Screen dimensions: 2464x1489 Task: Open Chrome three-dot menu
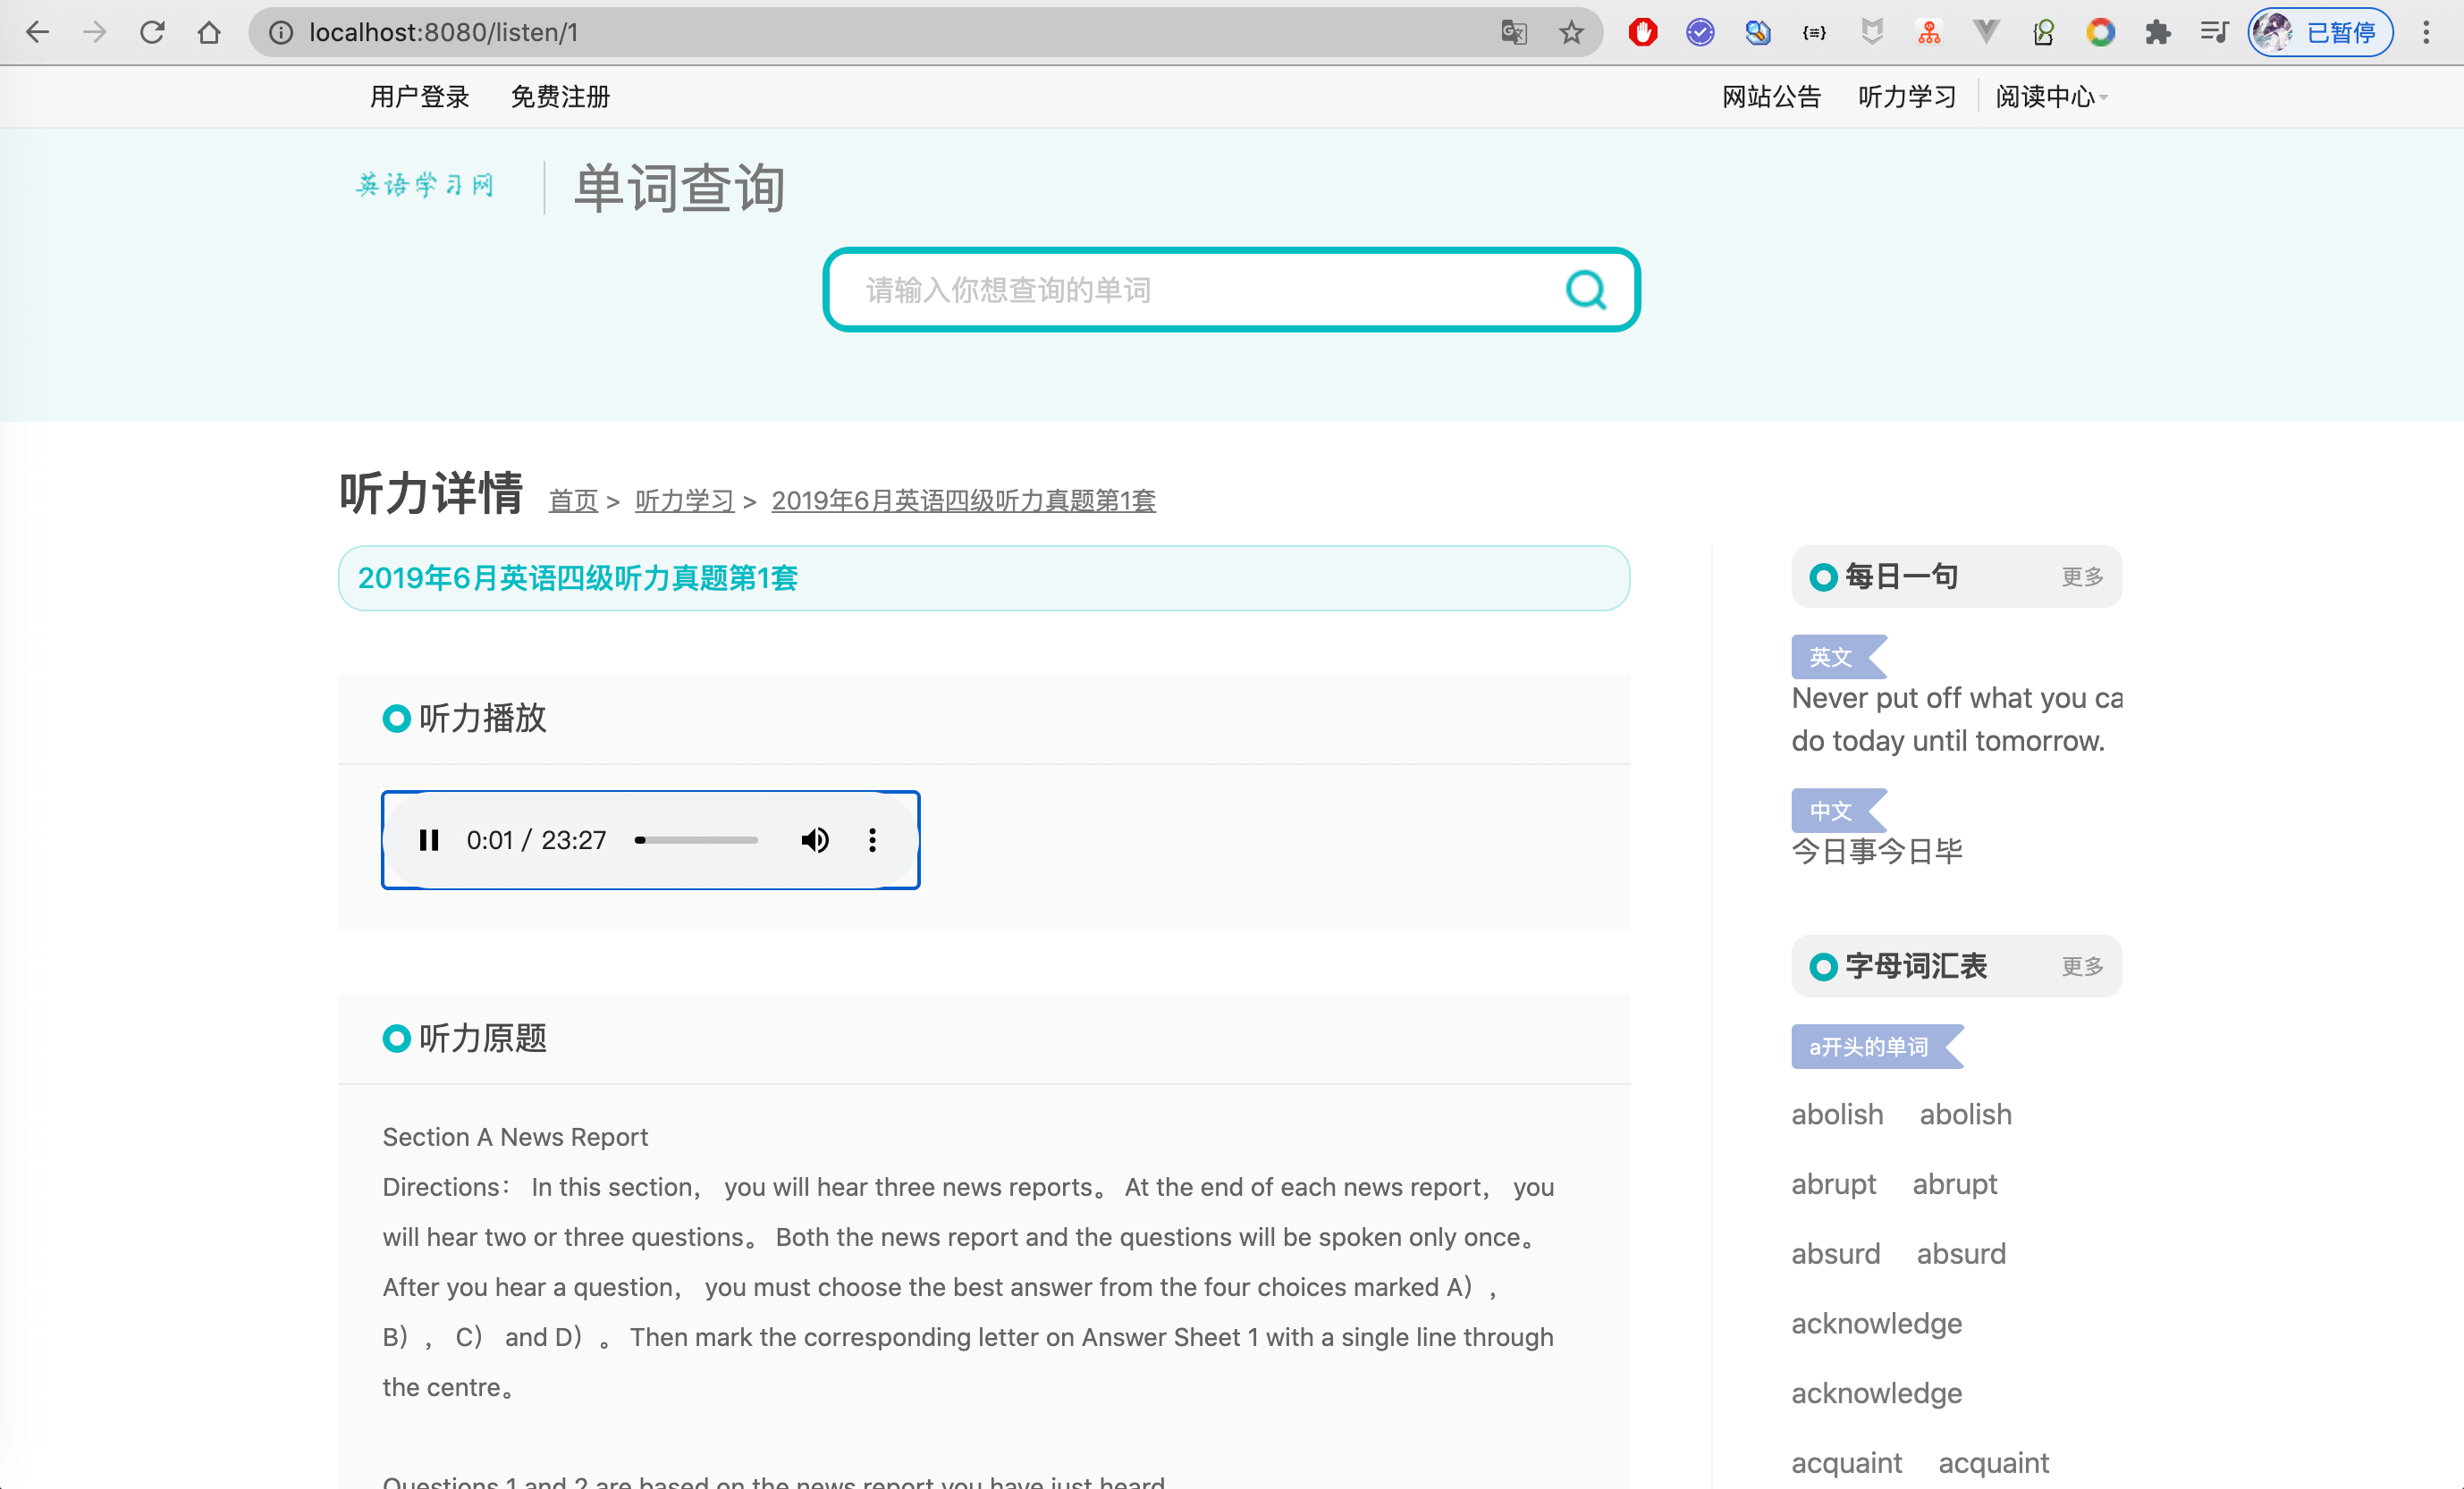2426,33
